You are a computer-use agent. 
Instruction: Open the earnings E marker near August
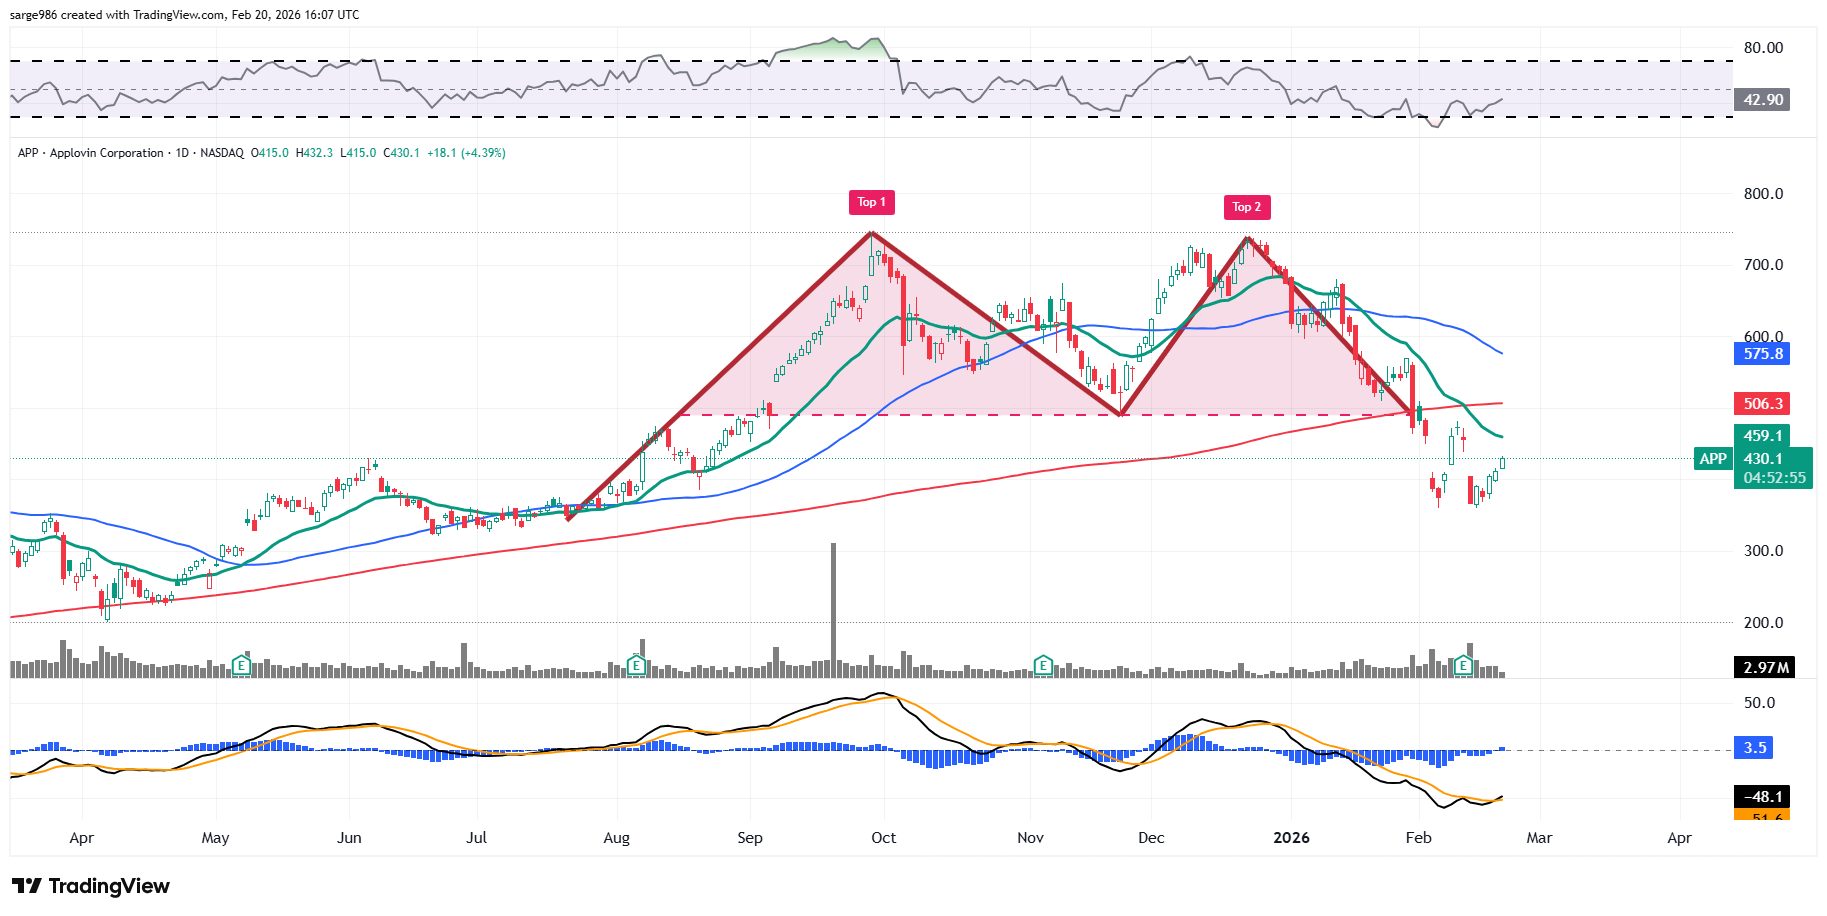636,665
